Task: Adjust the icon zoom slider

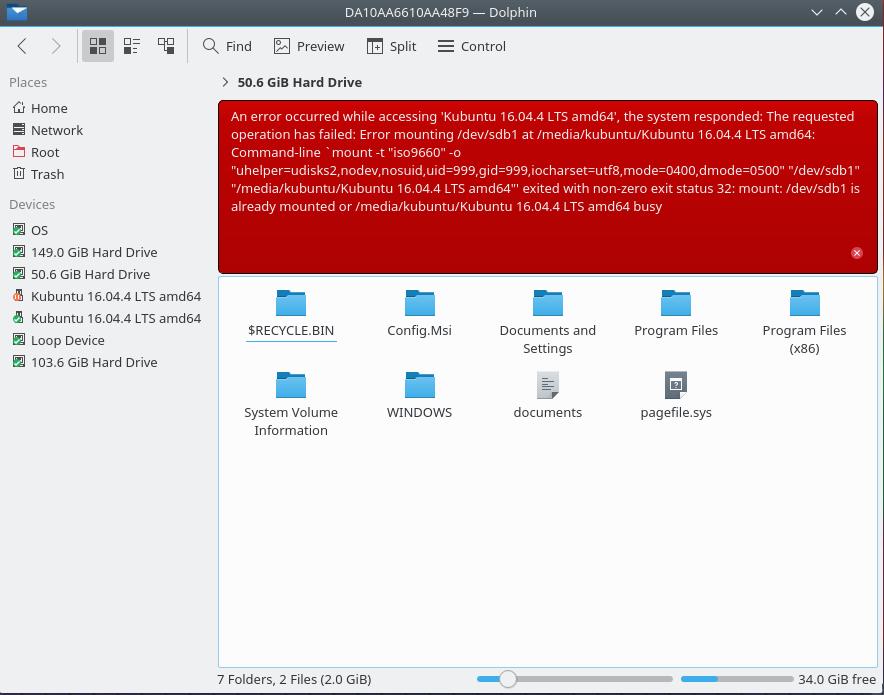Action: coord(508,679)
